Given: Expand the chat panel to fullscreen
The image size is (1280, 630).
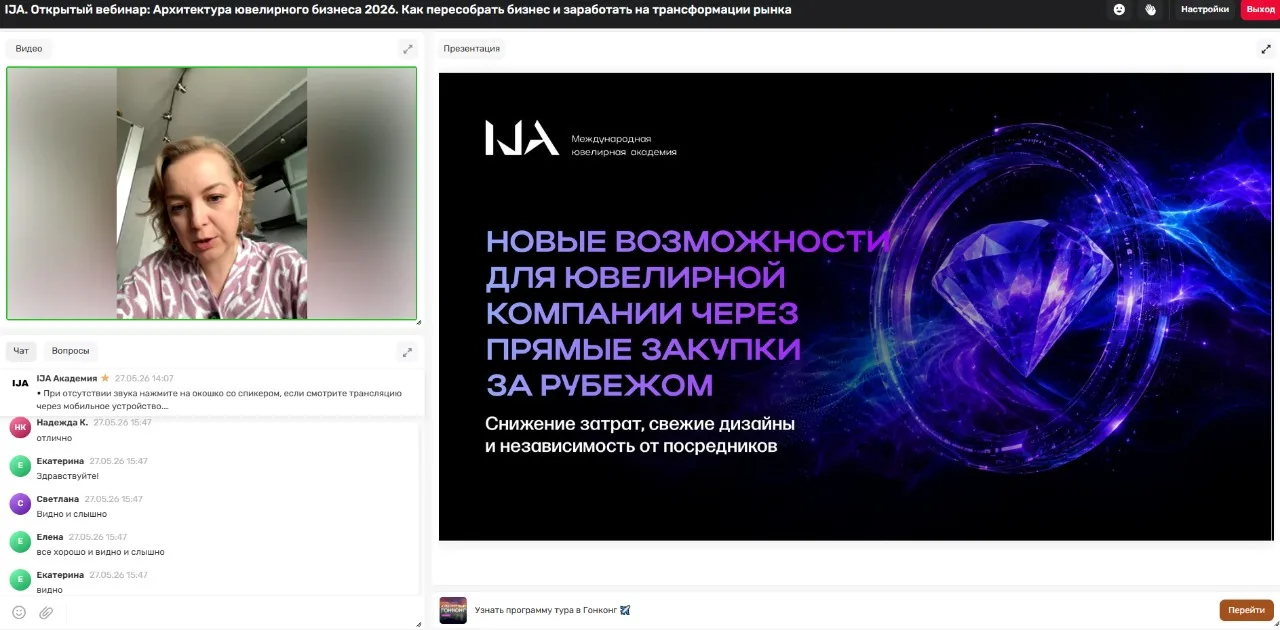Looking at the screenshot, I should pos(406,351).
